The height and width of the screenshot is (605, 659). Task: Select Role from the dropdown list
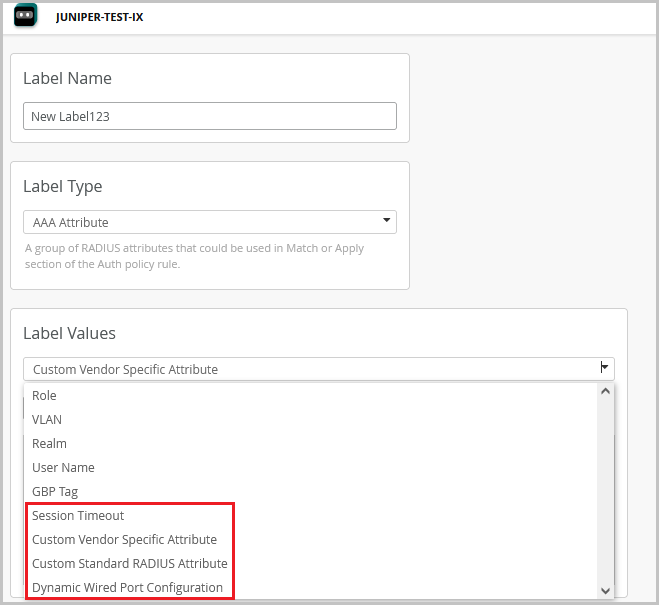tap(44, 396)
